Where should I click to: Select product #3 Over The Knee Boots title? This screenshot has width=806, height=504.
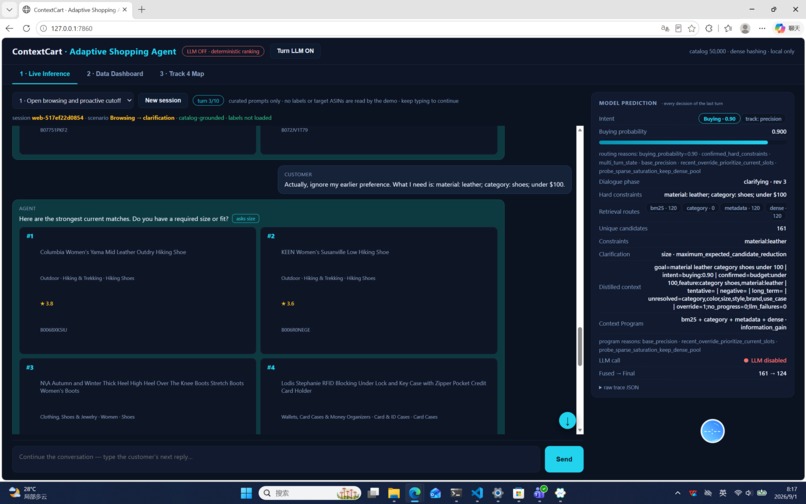[142, 387]
